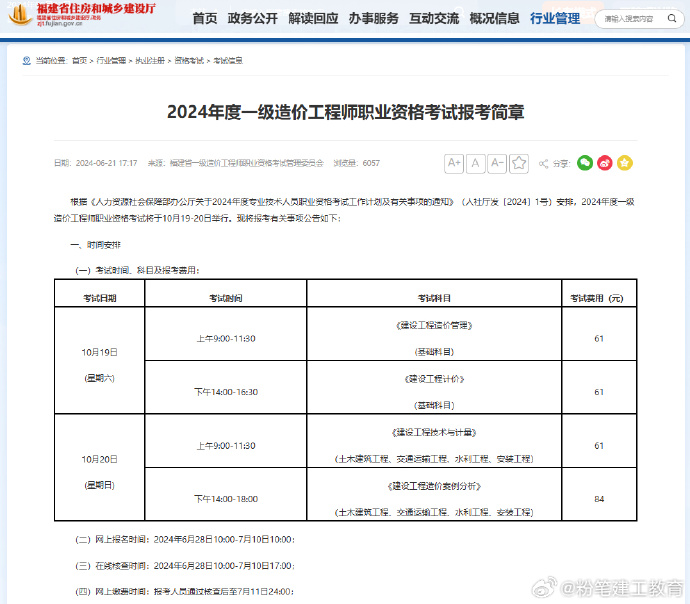Go to 办事服务 in top navigation
The height and width of the screenshot is (604, 690).
tap(374, 19)
